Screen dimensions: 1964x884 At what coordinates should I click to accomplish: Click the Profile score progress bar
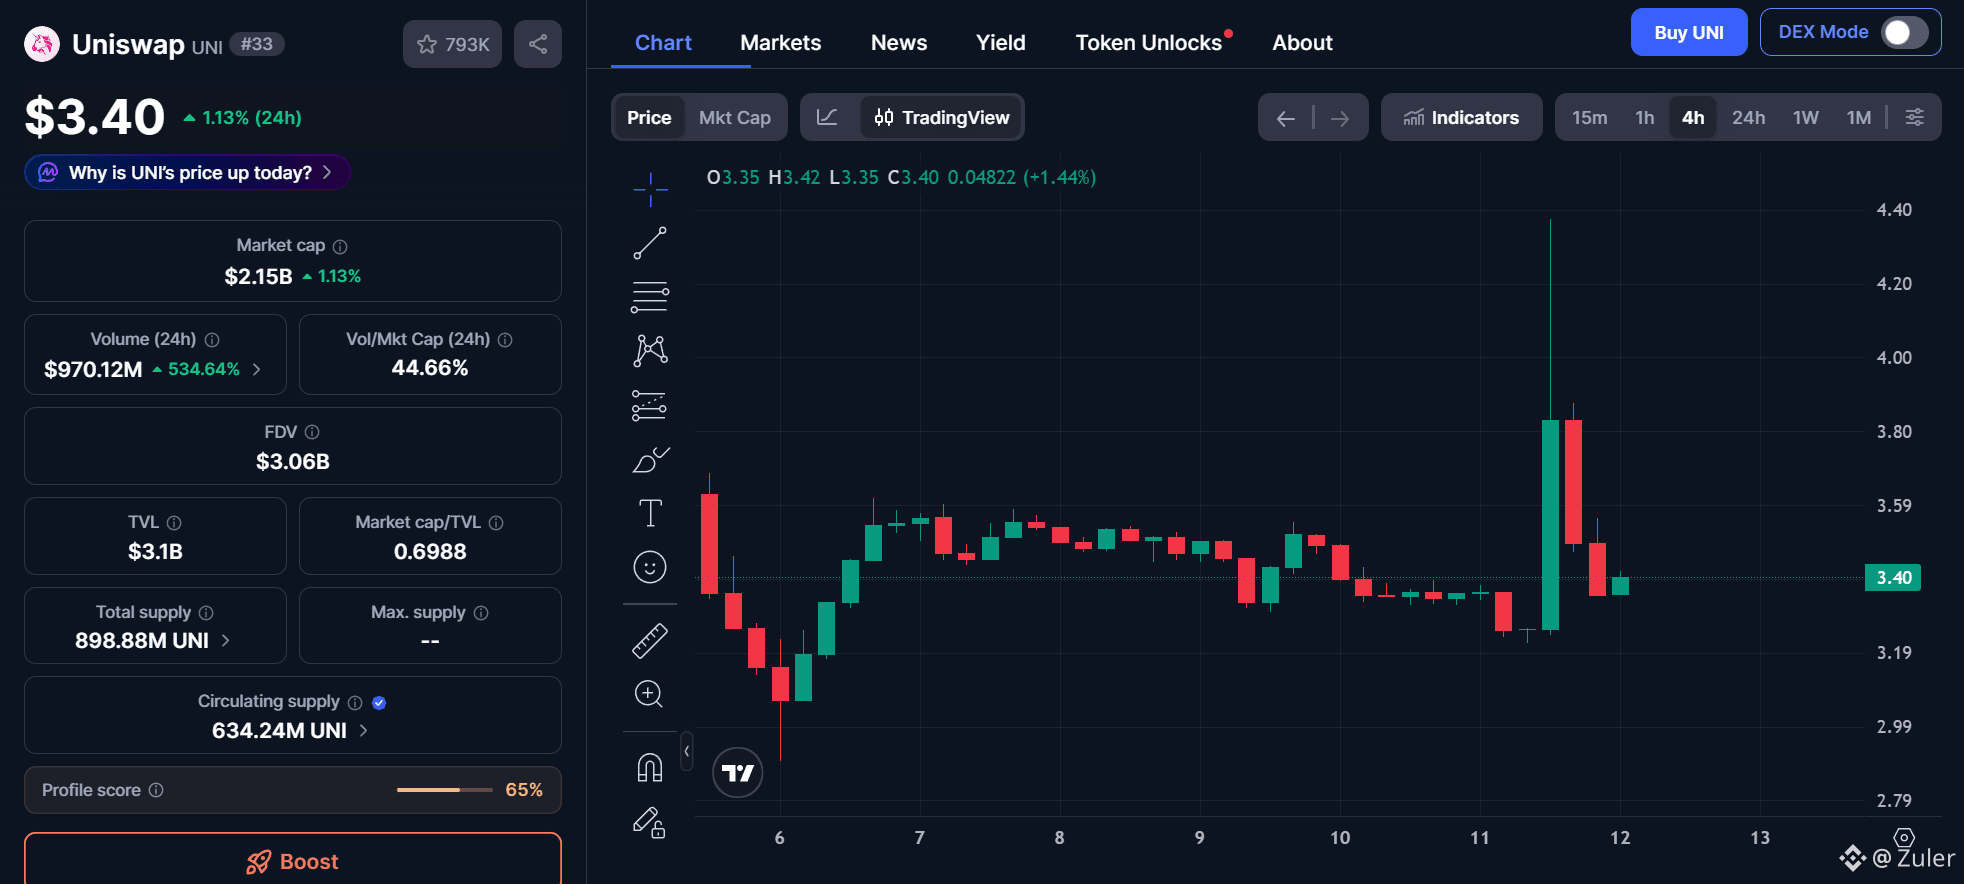[445, 790]
